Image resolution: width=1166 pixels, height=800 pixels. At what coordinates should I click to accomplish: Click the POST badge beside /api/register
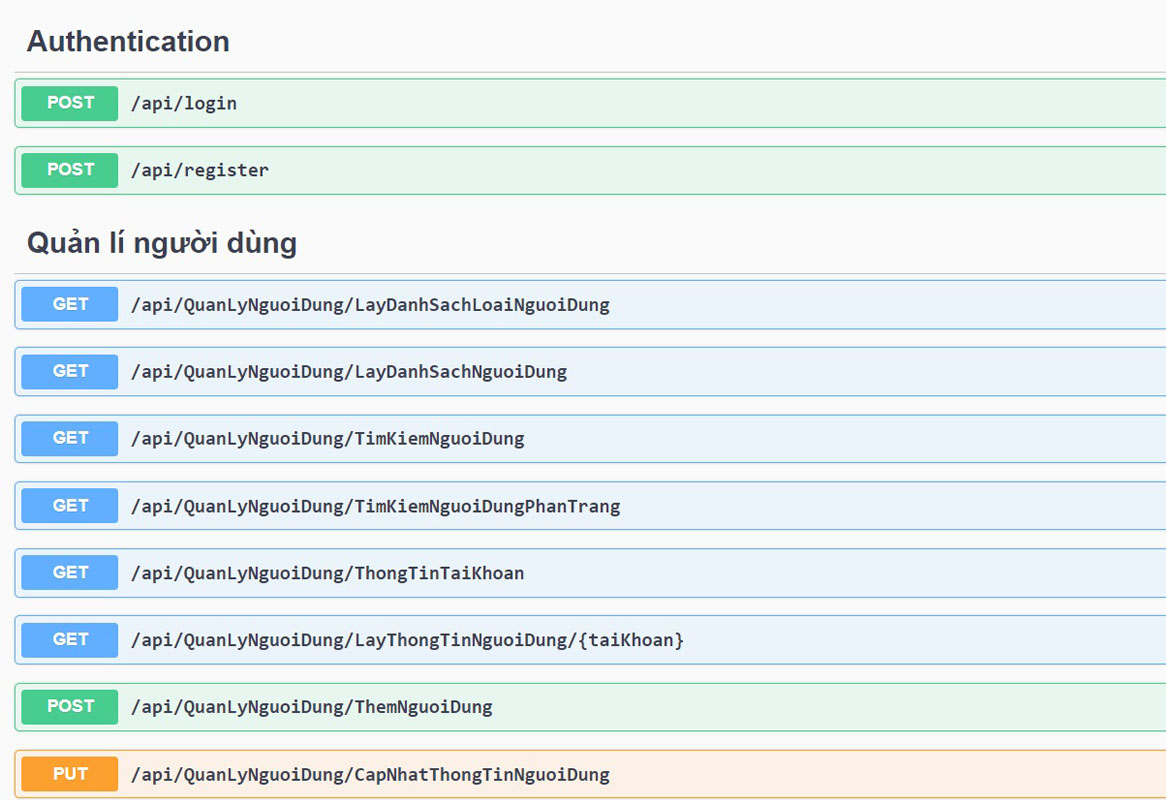pos(70,170)
